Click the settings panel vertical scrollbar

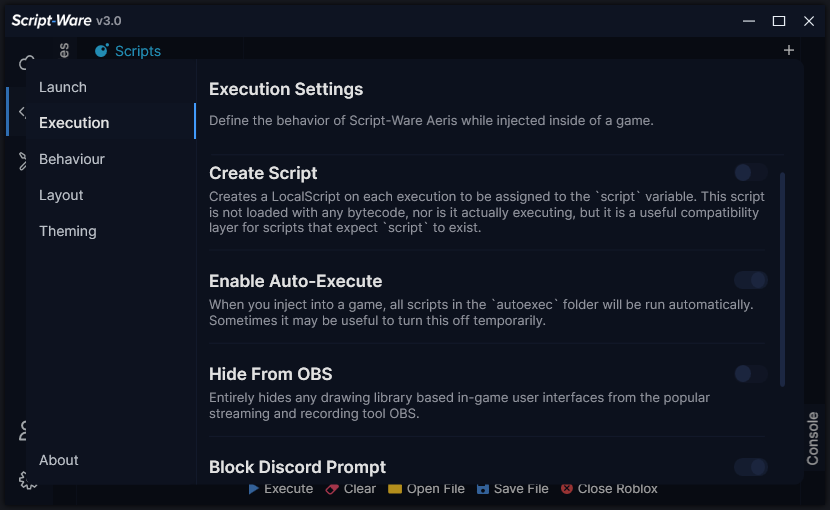pos(782,280)
